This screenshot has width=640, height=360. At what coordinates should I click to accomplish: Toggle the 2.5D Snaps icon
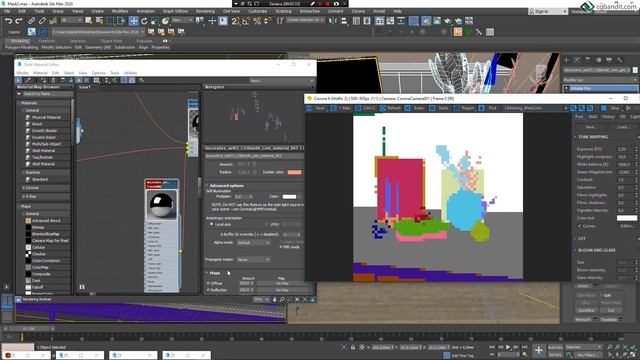coord(236,21)
